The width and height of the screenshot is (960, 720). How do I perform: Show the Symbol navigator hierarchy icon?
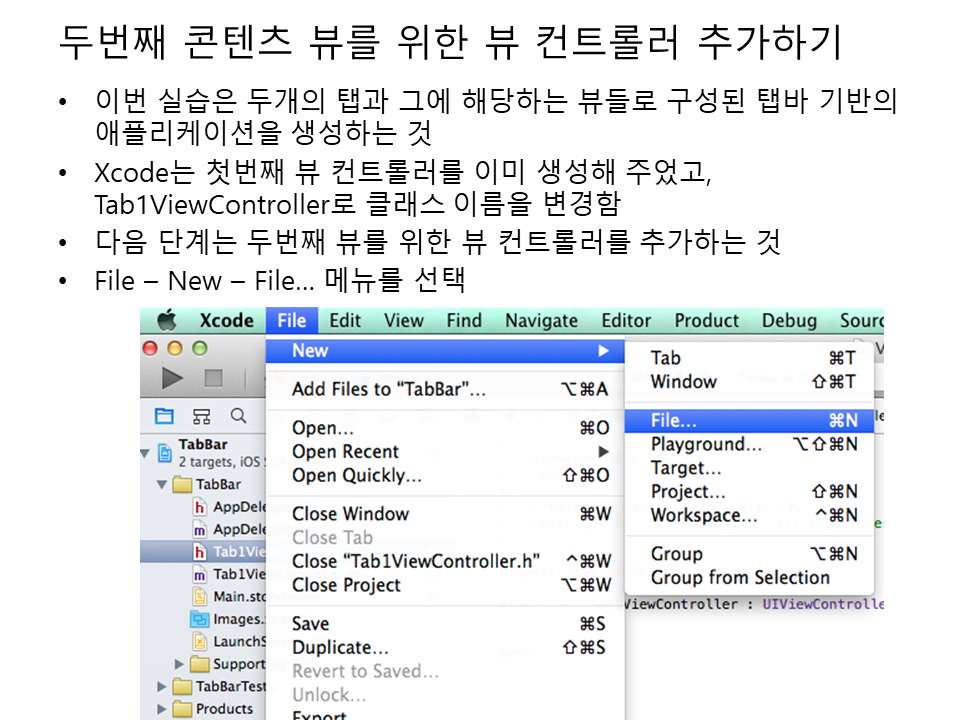[202, 416]
